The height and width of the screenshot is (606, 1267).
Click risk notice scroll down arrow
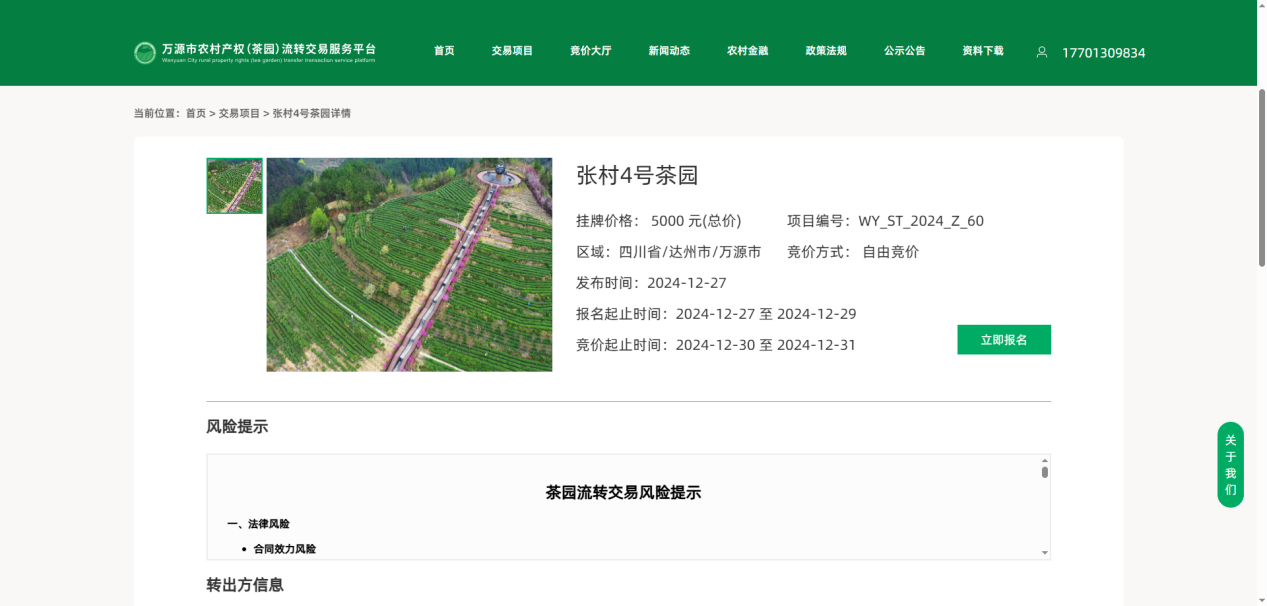[x=1045, y=553]
